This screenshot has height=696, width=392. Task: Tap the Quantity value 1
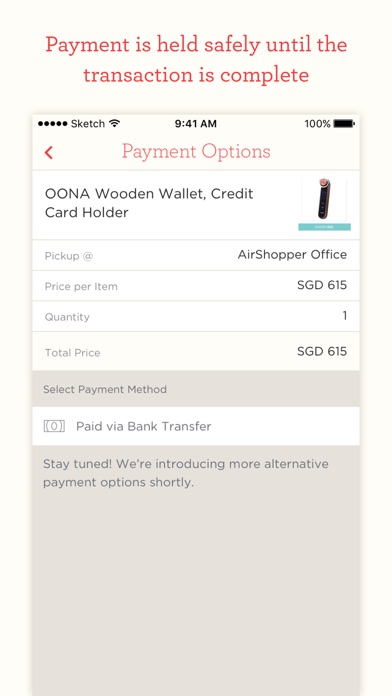(344, 316)
